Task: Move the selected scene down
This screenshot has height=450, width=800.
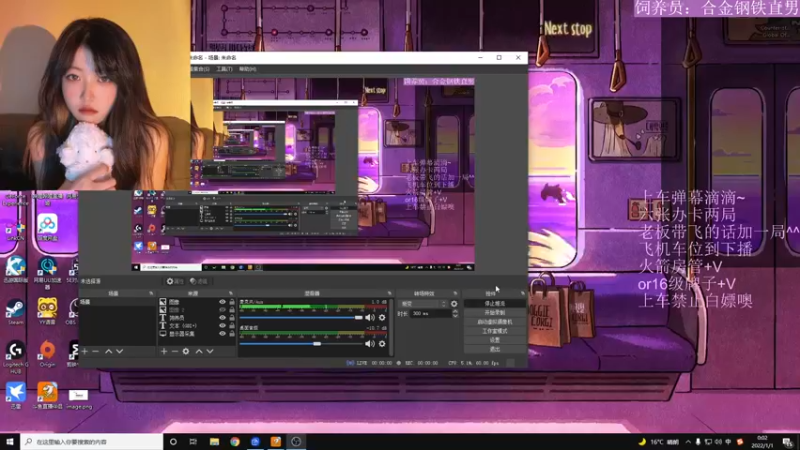Action: click(119, 351)
